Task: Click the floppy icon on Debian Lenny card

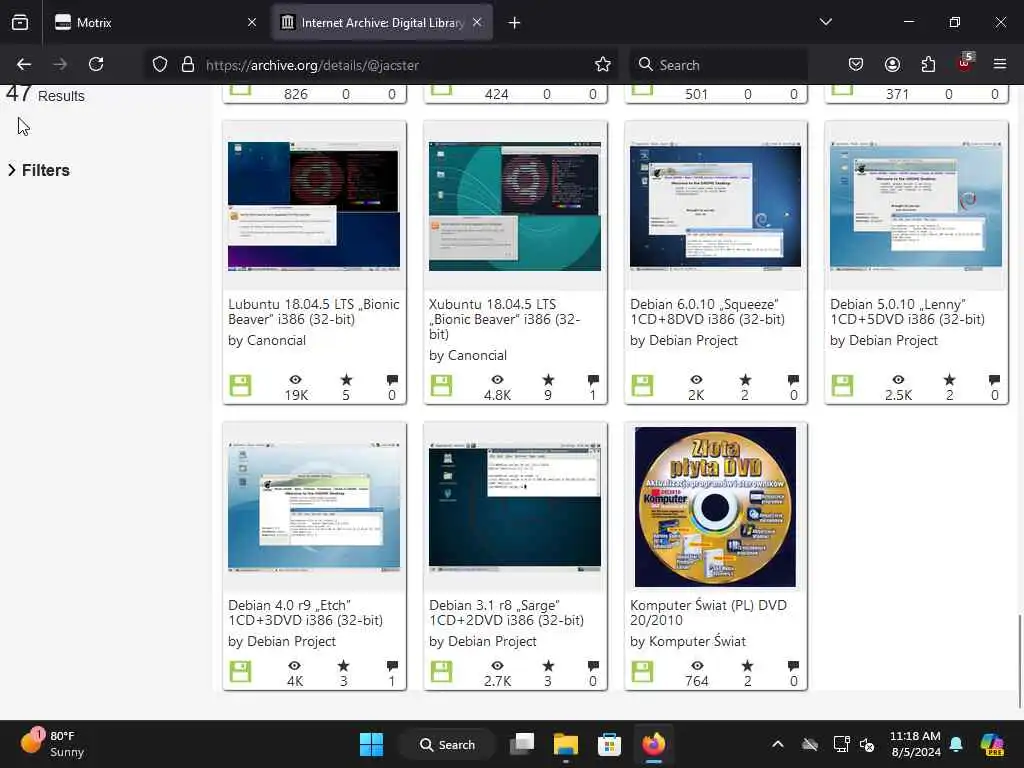Action: click(842, 385)
